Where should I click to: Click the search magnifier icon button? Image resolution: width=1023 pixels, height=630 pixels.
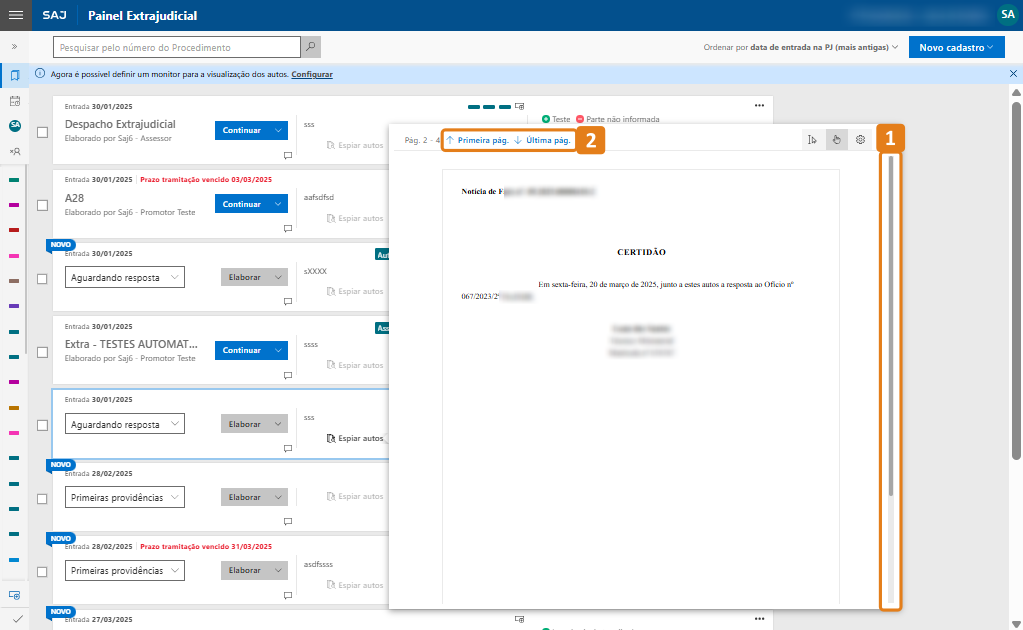pos(312,47)
